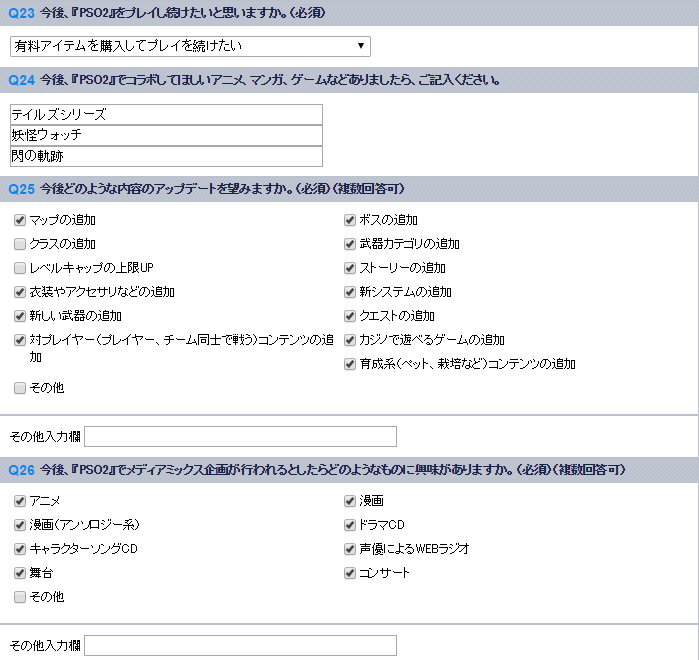Click the Q26 その他入力欄 text field
This screenshot has width=699, height=660.
click(240, 645)
